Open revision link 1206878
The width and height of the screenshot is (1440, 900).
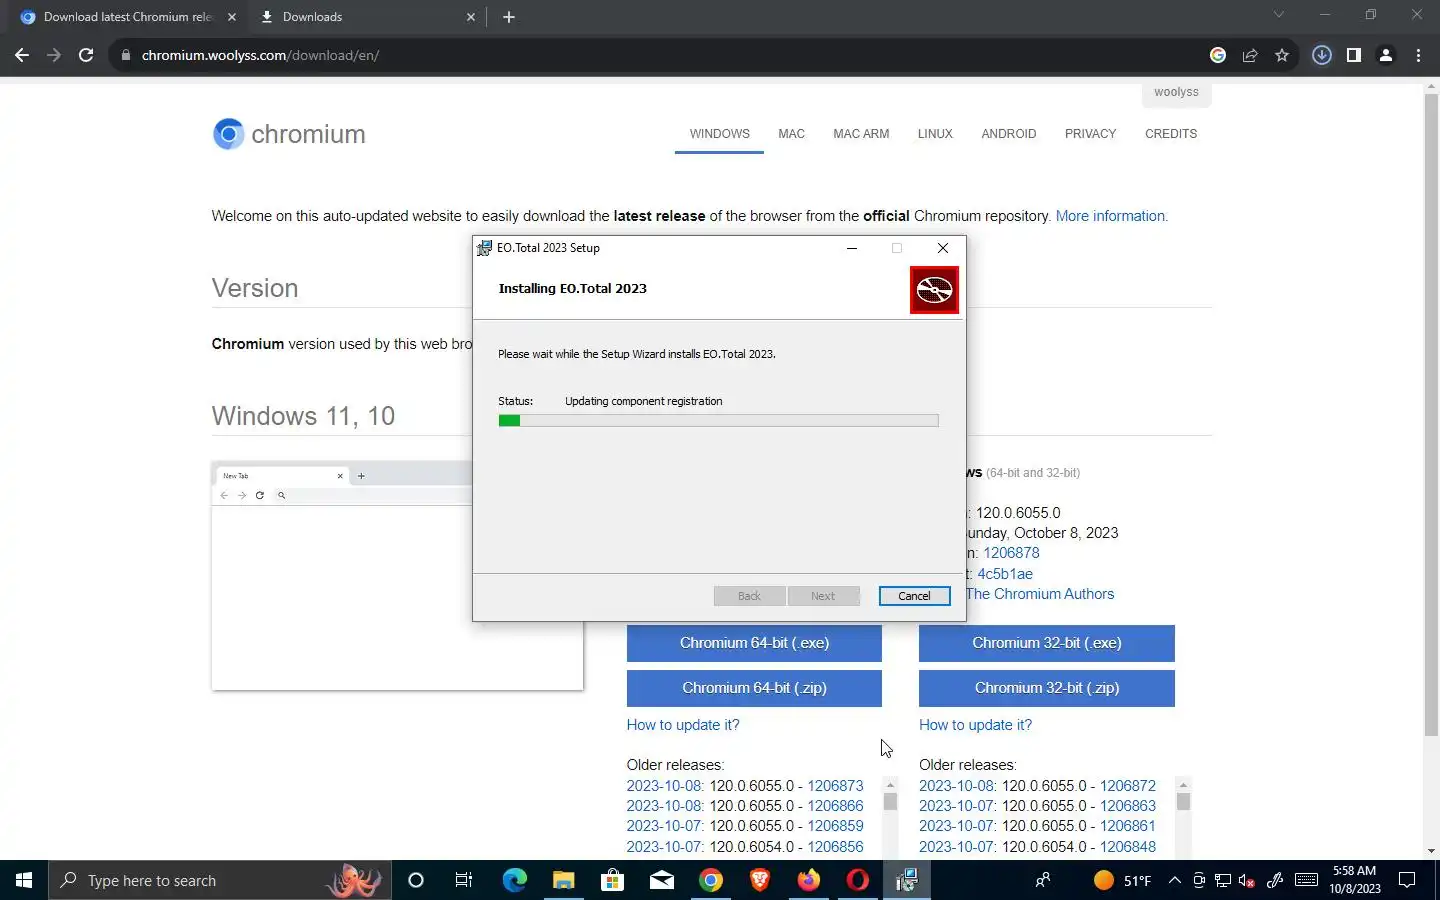tap(1011, 553)
